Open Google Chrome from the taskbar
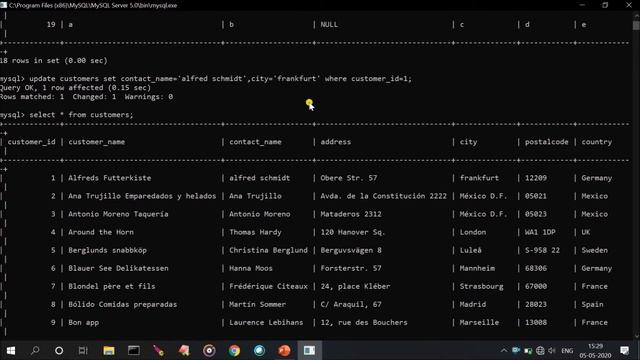This screenshot has height=360, width=640. 234,350
